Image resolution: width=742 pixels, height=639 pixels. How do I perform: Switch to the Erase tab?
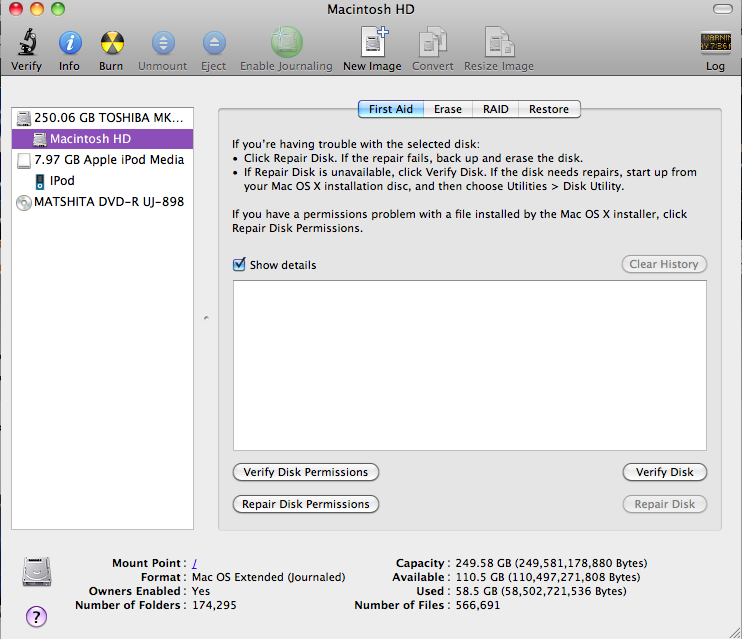(x=448, y=109)
